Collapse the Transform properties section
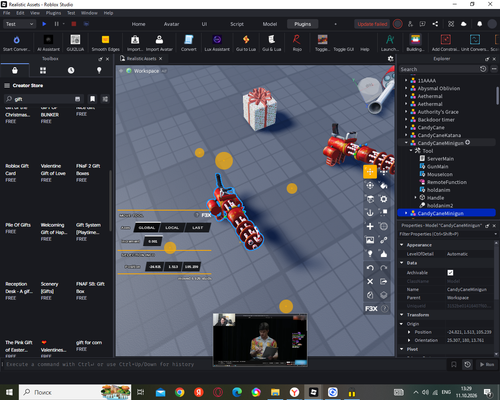Image resolution: width=500 pixels, height=400 pixels. pyautogui.click(x=402, y=315)
